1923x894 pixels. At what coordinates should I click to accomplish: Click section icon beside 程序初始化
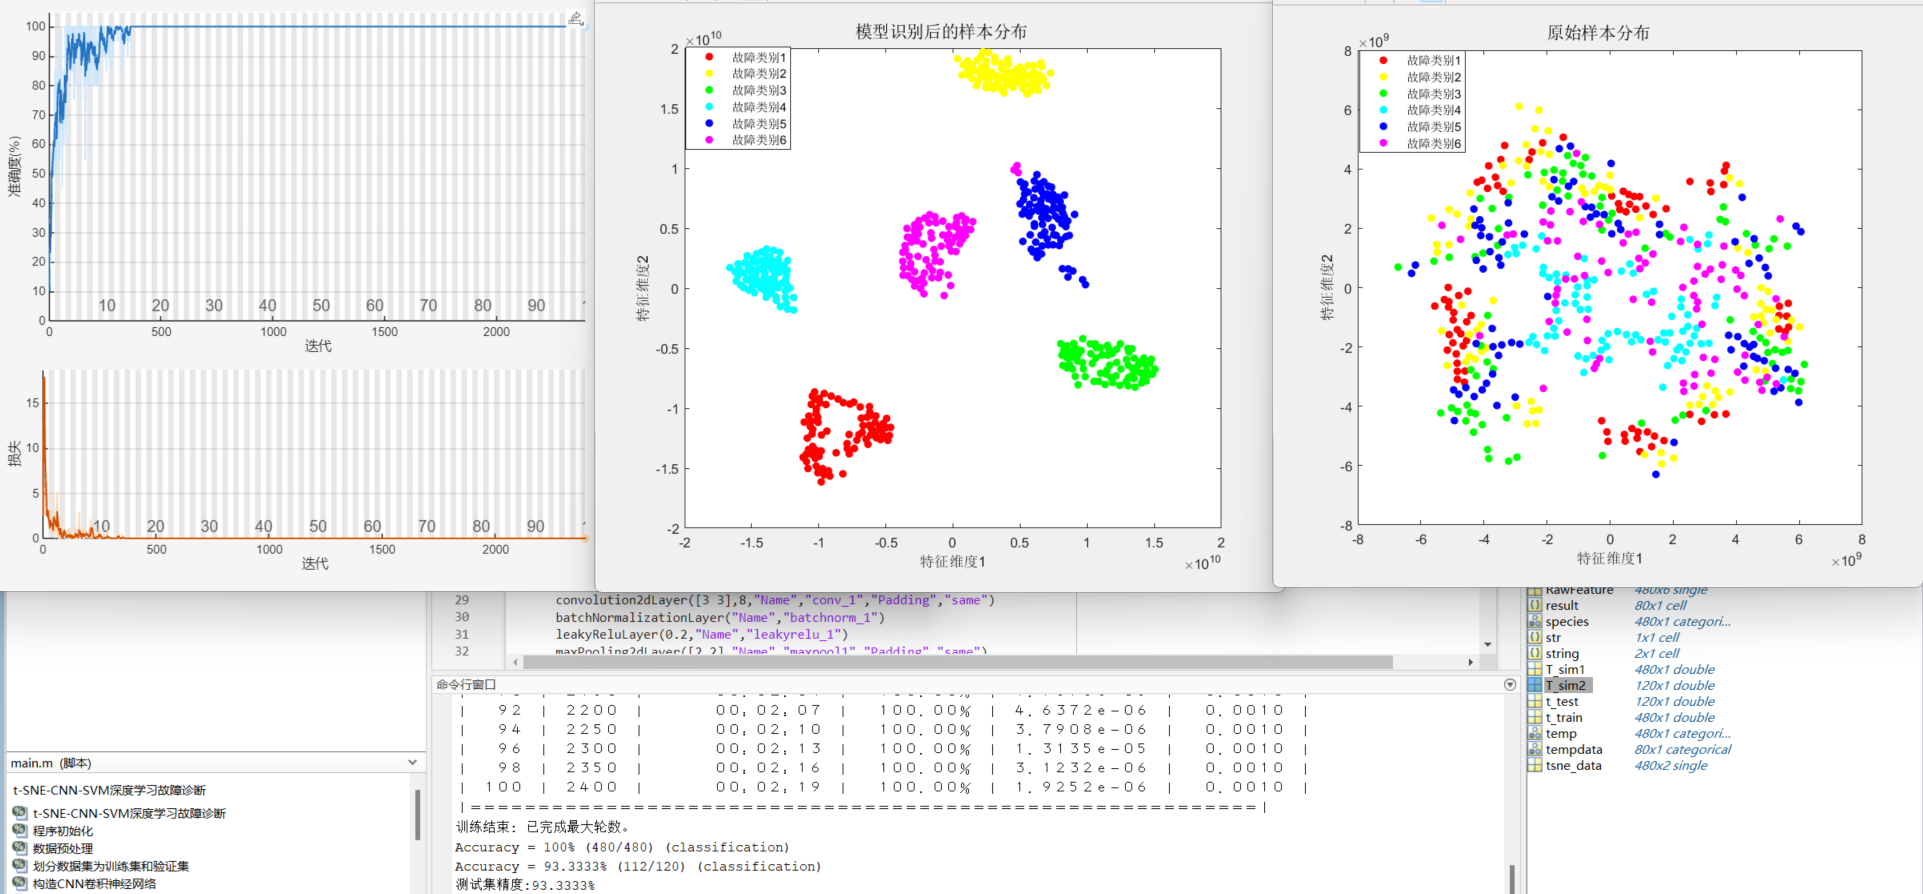(19, 830)
